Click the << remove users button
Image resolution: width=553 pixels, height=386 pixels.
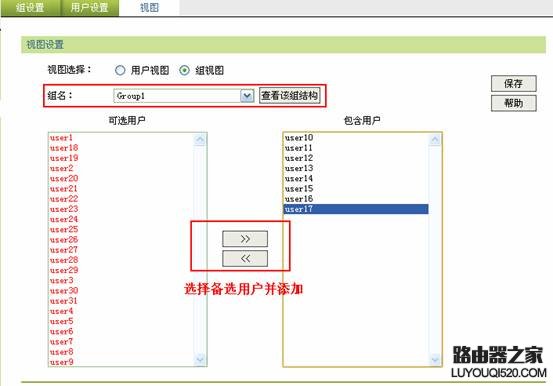pyautogui.click(x=245, y=259)
